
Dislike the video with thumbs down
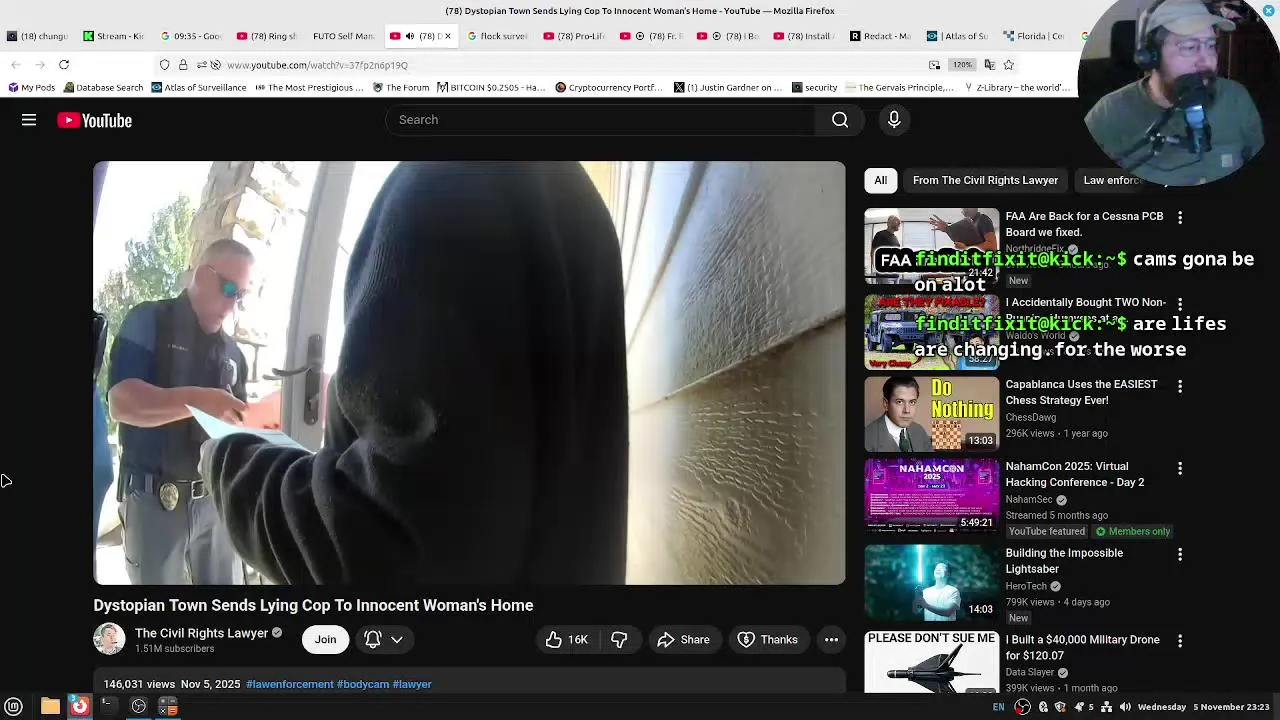(x=619, y=640)
